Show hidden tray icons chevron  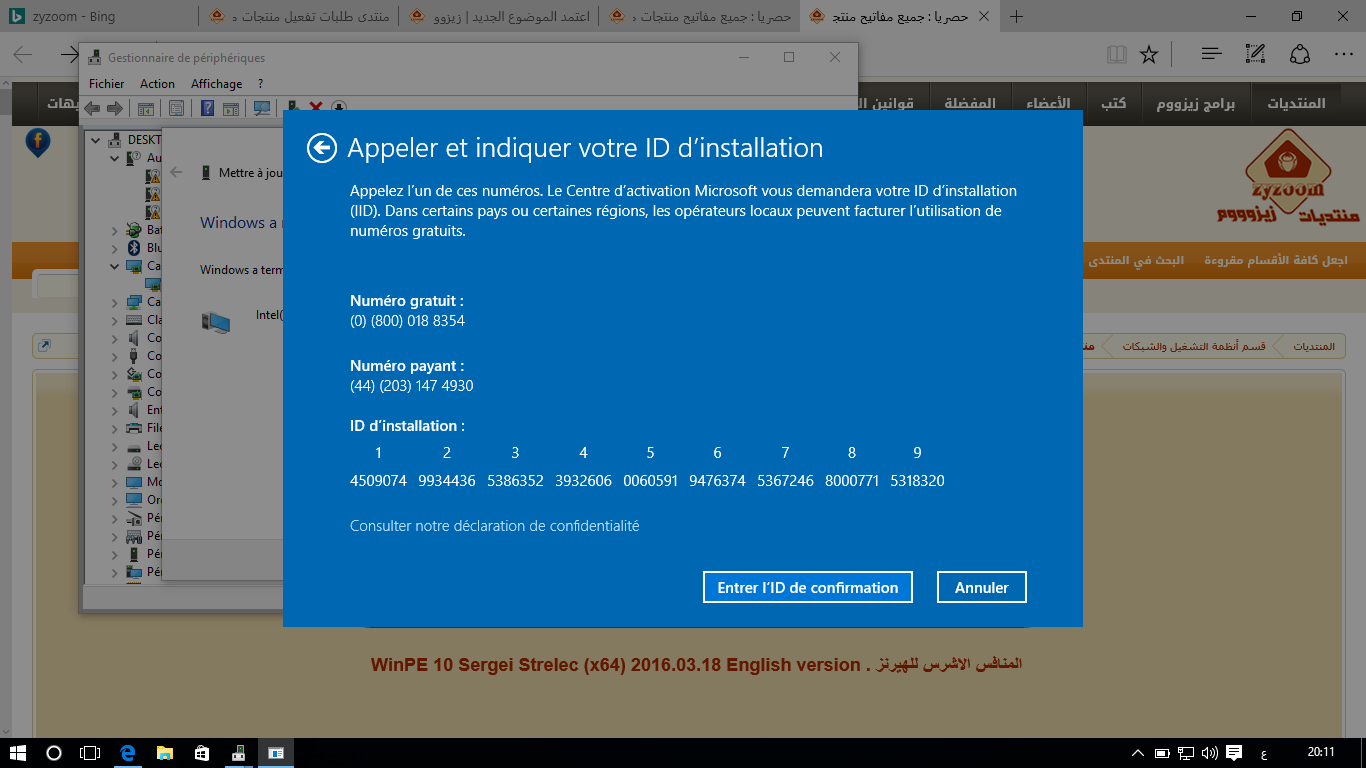[1137, 753]
